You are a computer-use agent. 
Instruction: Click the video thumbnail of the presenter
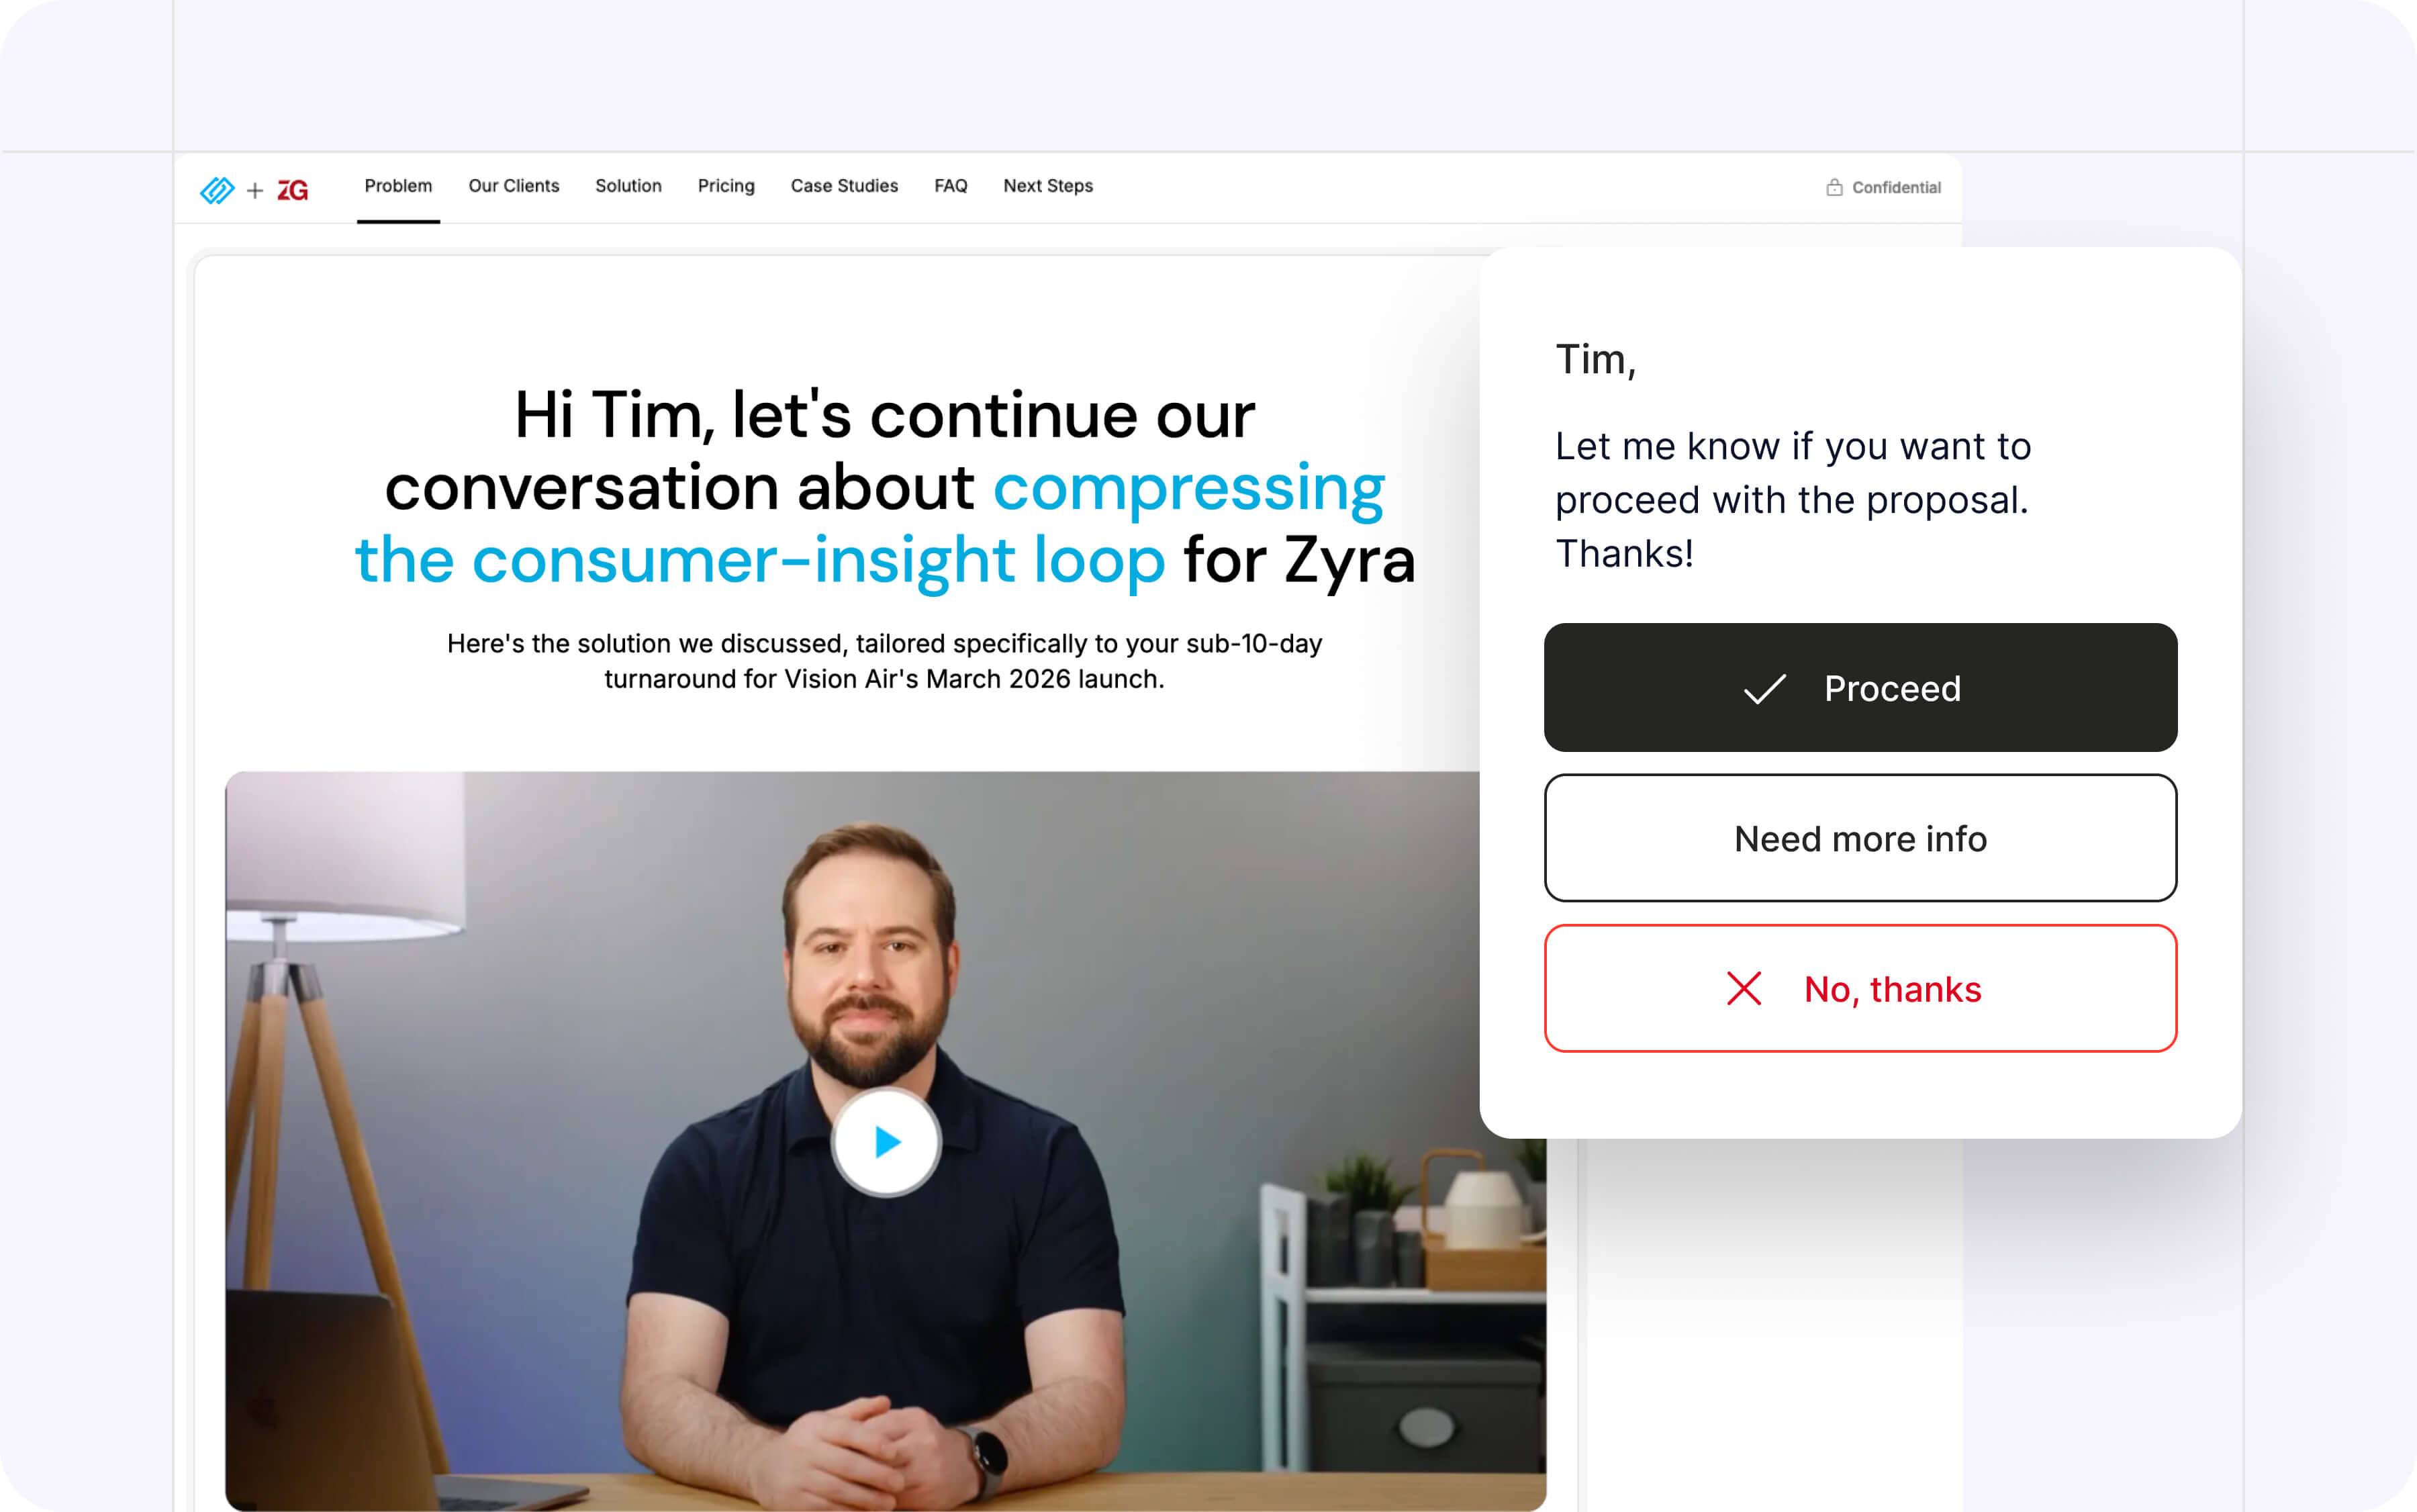point(885,1140)
